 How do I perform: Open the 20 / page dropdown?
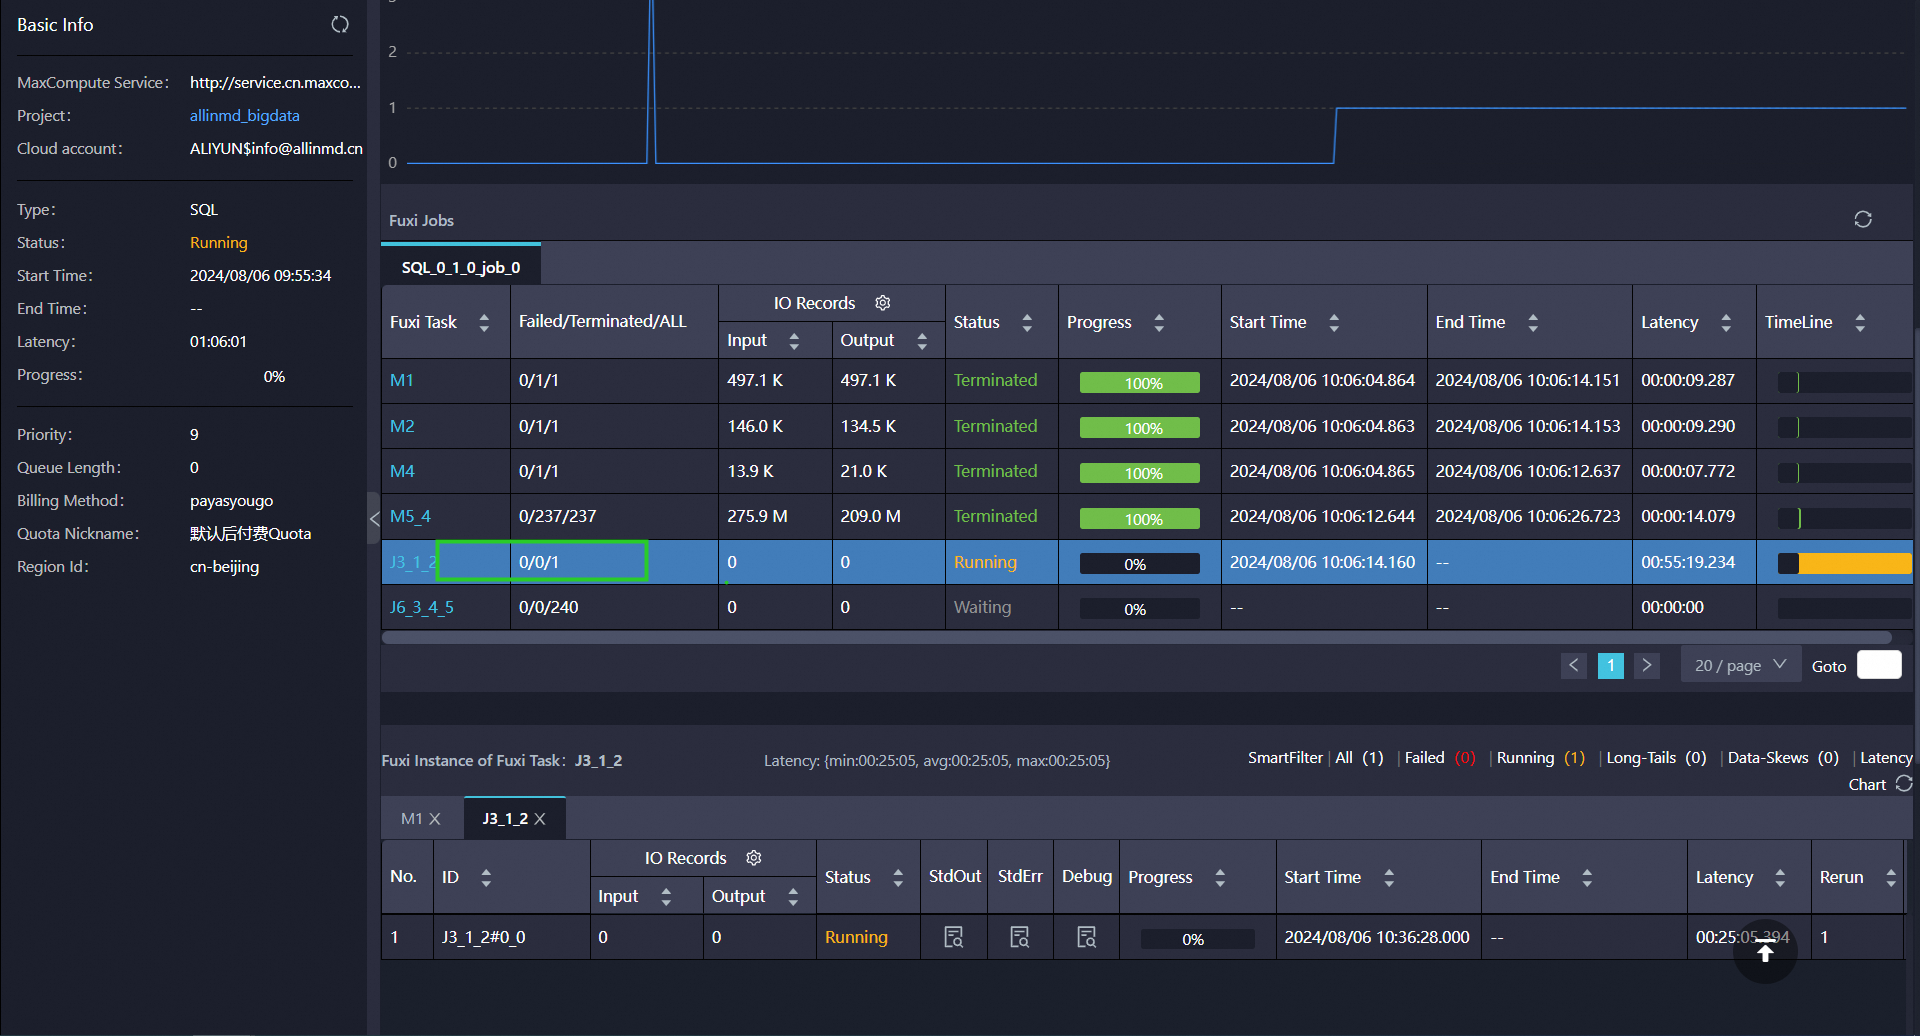pyautogui.click(x=1741, y=665)
